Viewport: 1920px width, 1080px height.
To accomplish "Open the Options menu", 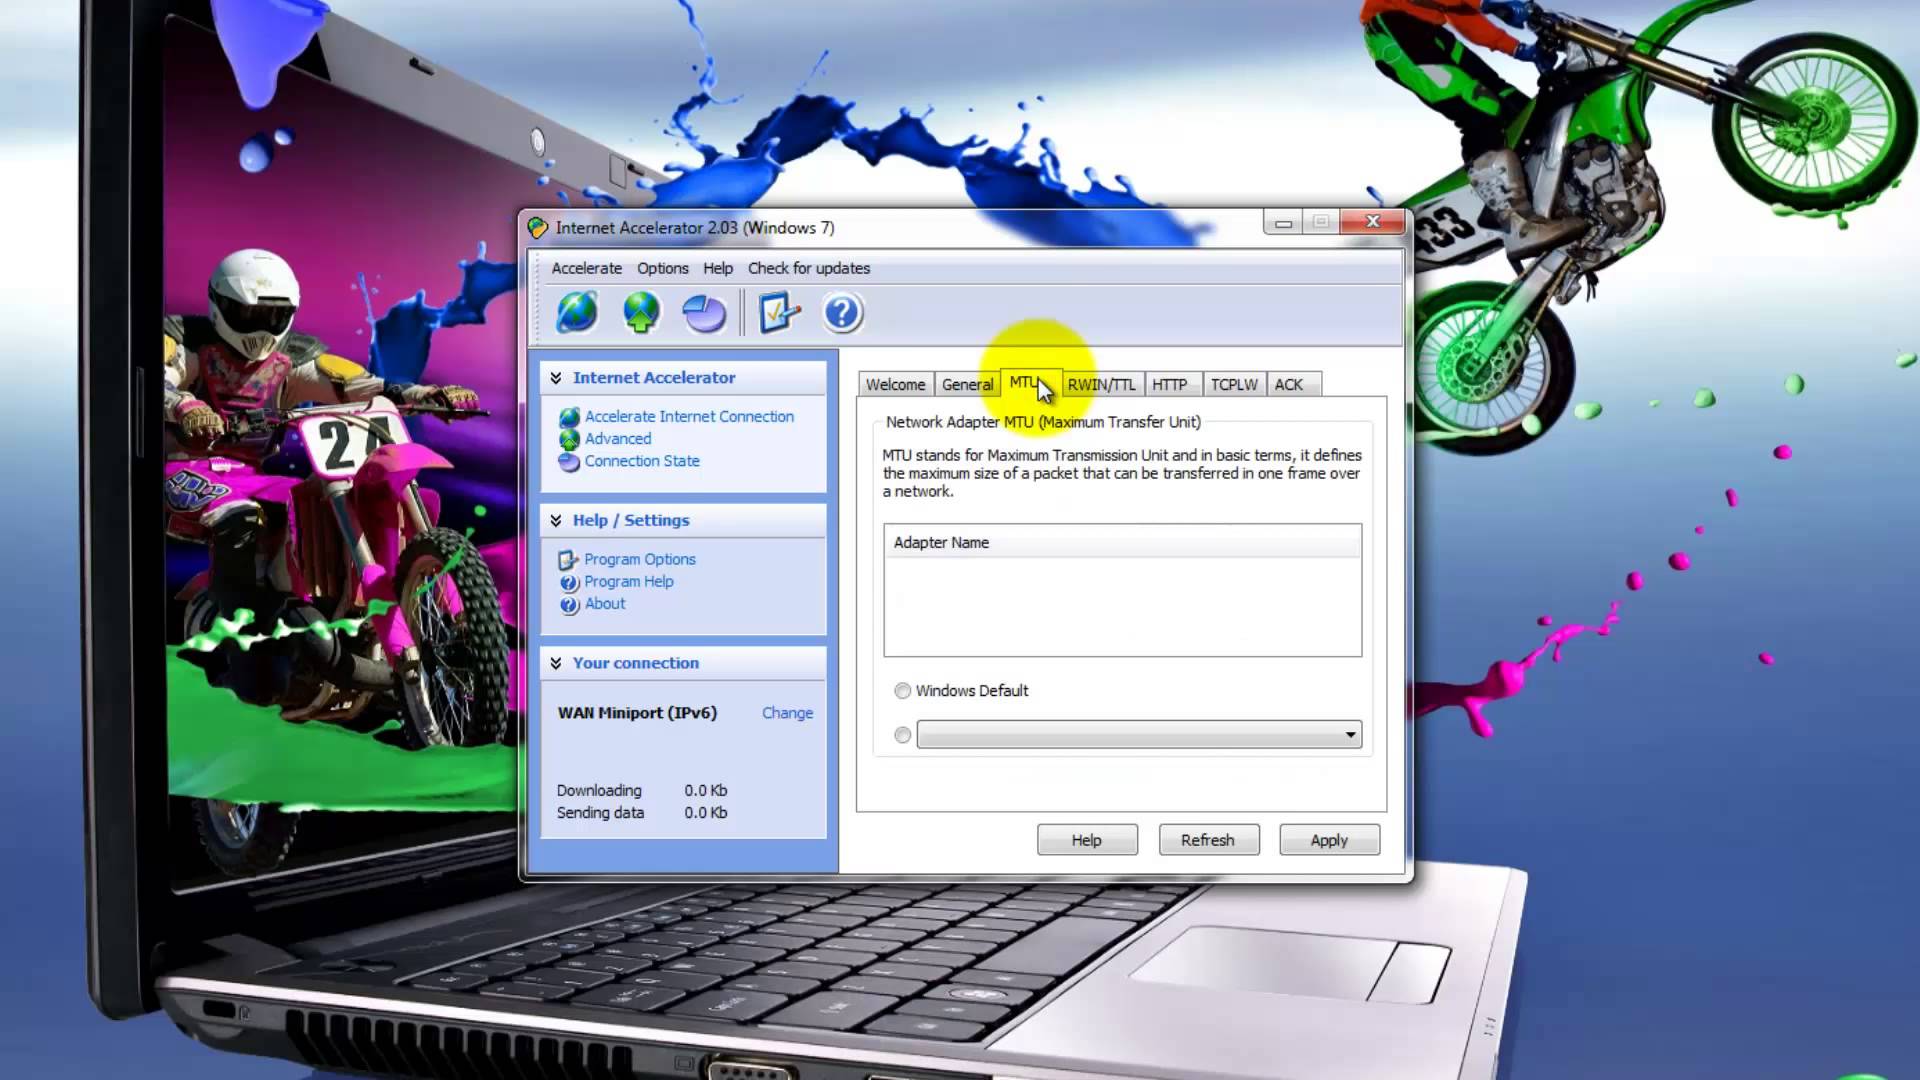I will point(663,268).
